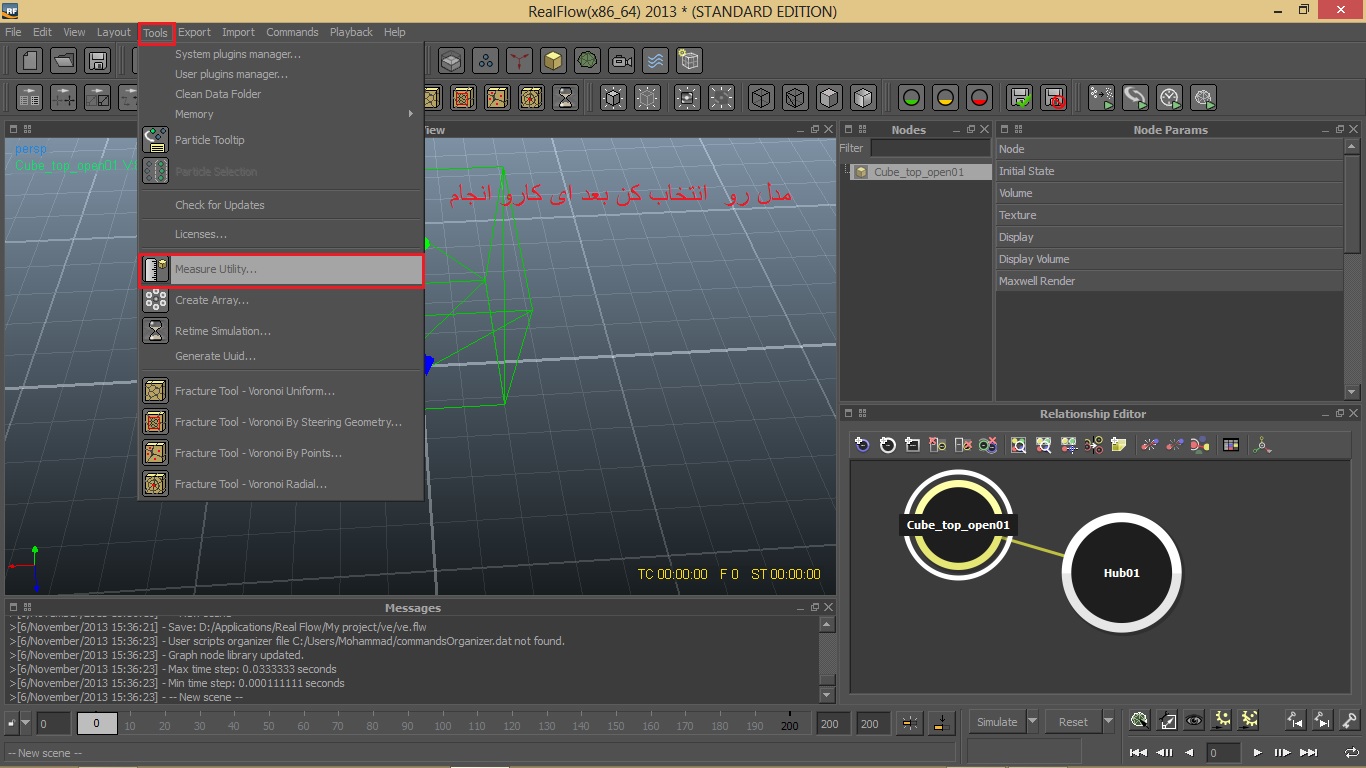This screenshot has height=768, width=1366.
Task: Expand the Maxwell Render section
Action: (x=1170, y=281)
